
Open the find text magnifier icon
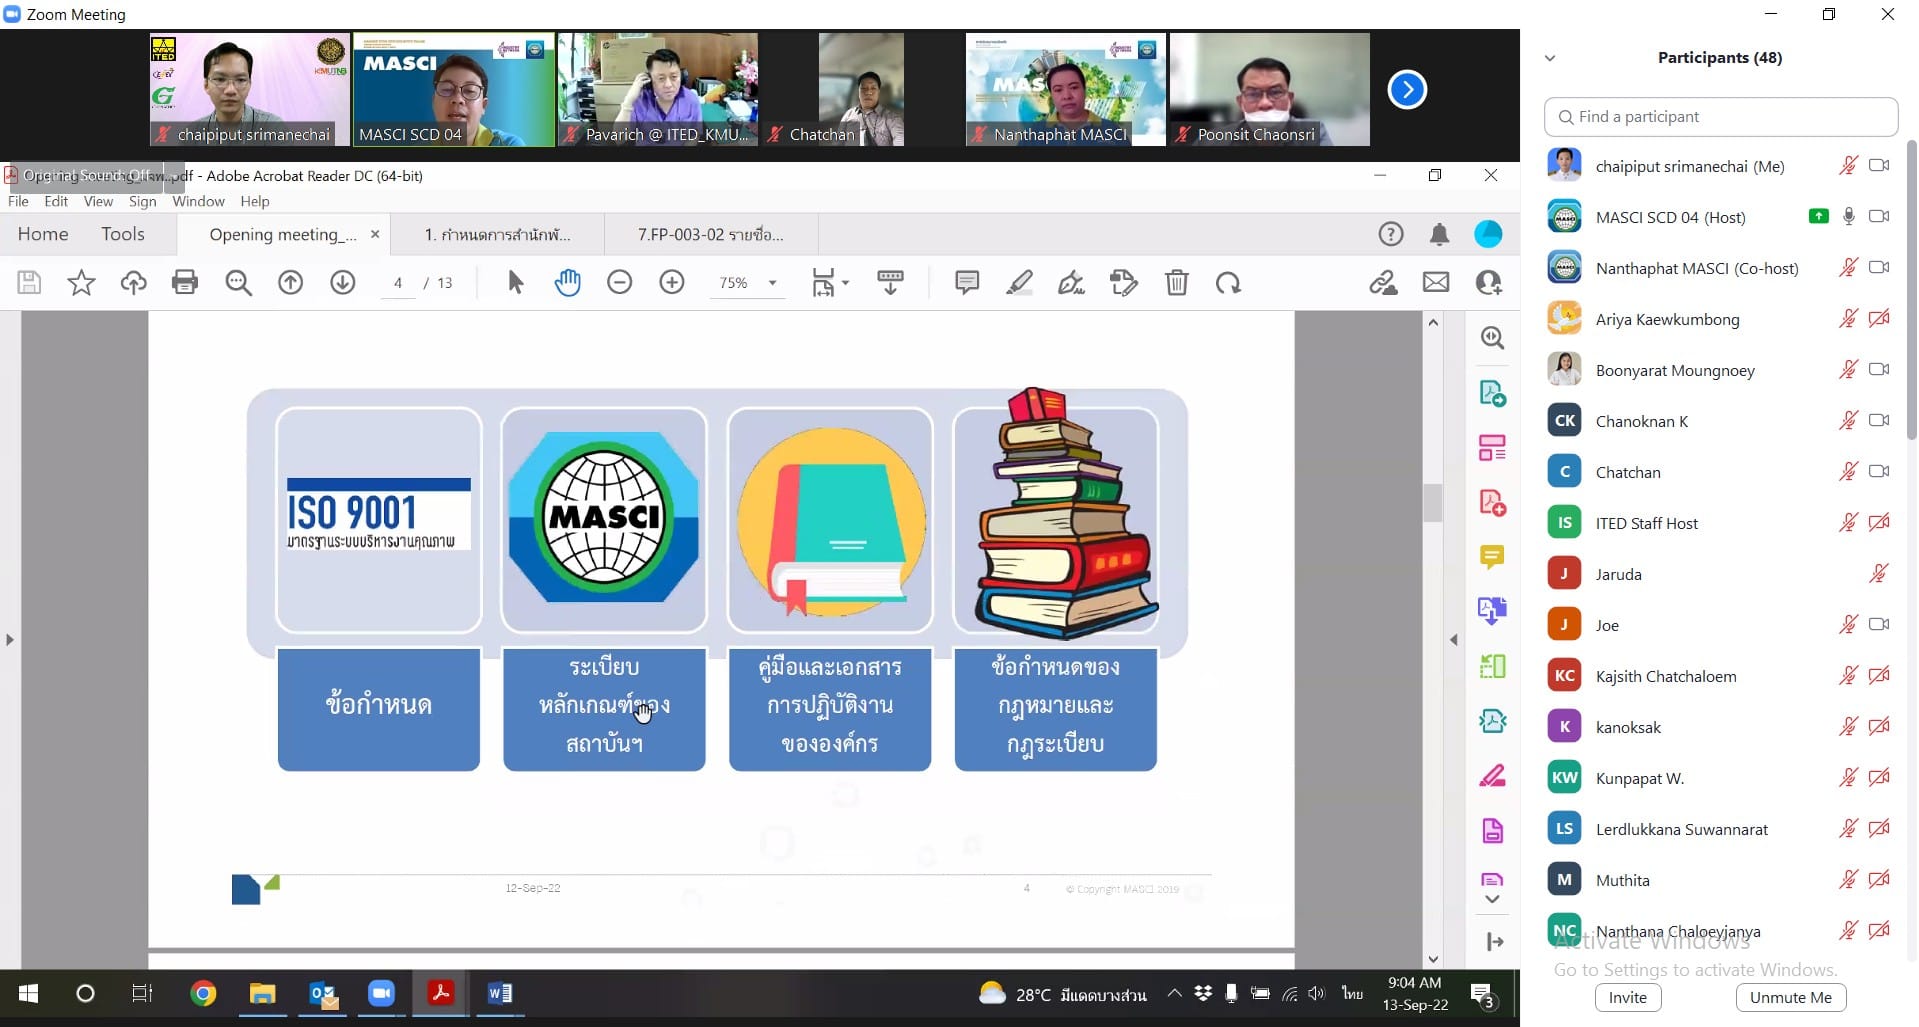(x=238, y=283)
